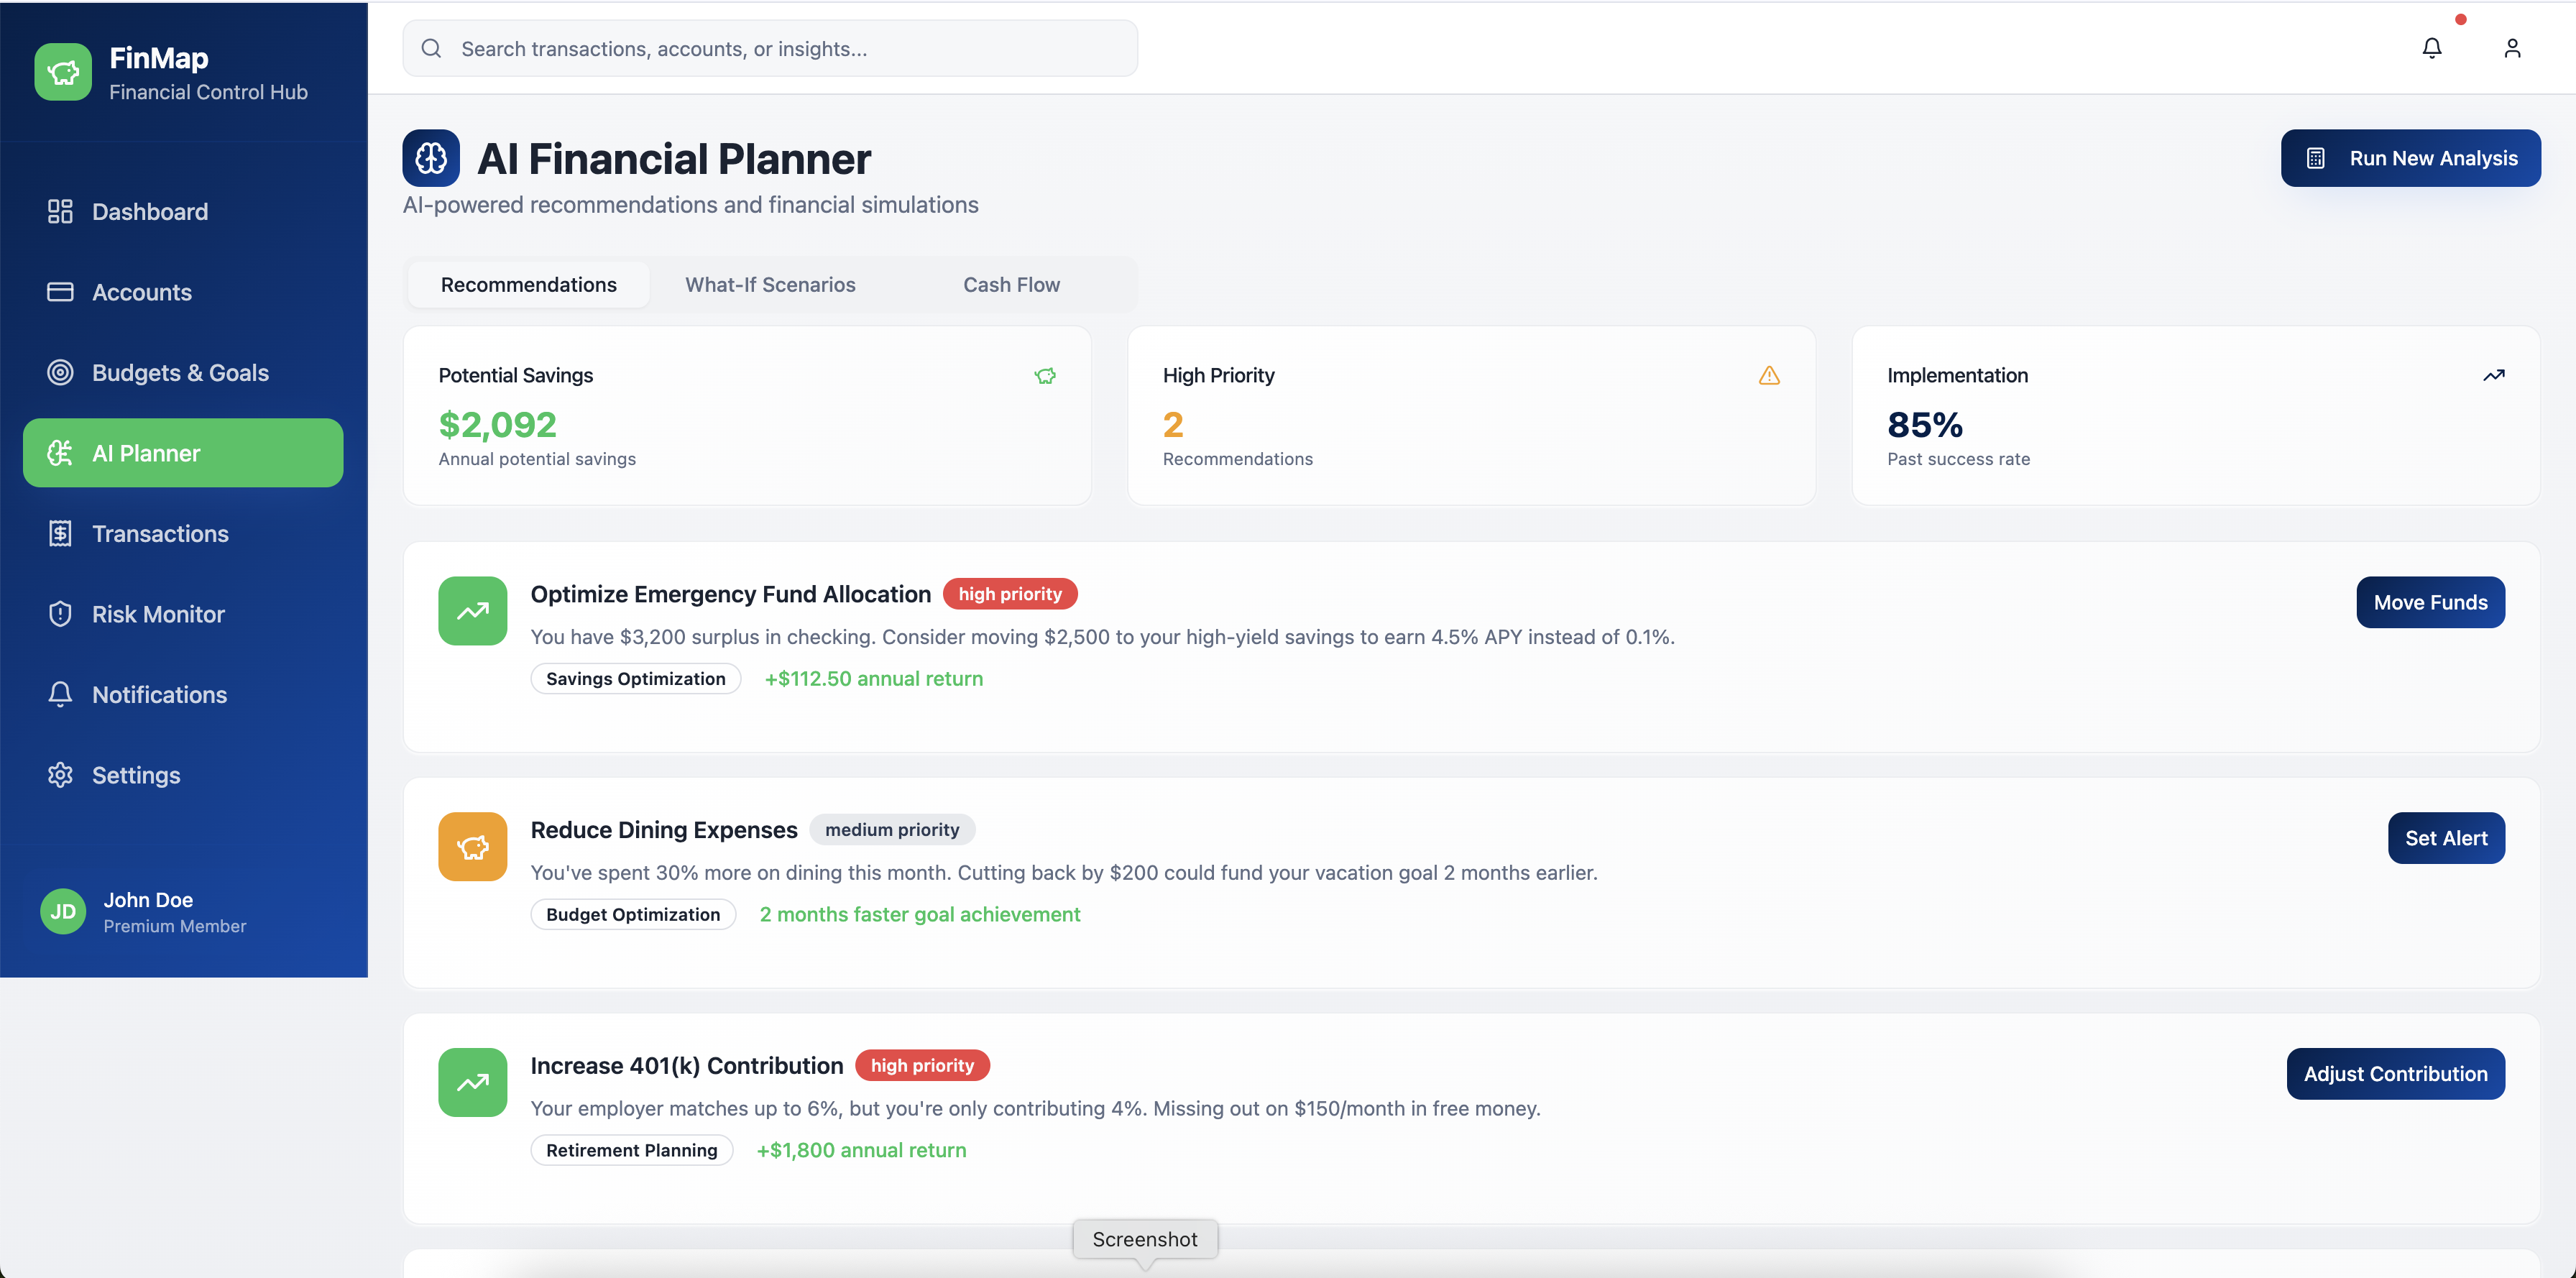Image resolution: width=2576 pixels, height=1278 pixels.
Task: Click the brain icon beside AI Financial Planner
Action: tap(431, 158)
